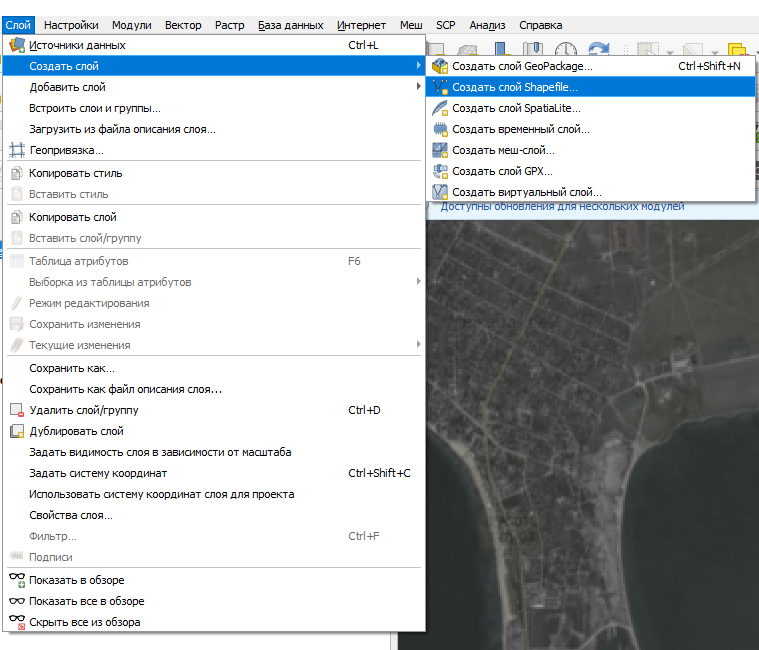The height and width of the screenshot is (650, 759).
Task: Click the GeoPackage layer icon
Action: tap(440, 66)
